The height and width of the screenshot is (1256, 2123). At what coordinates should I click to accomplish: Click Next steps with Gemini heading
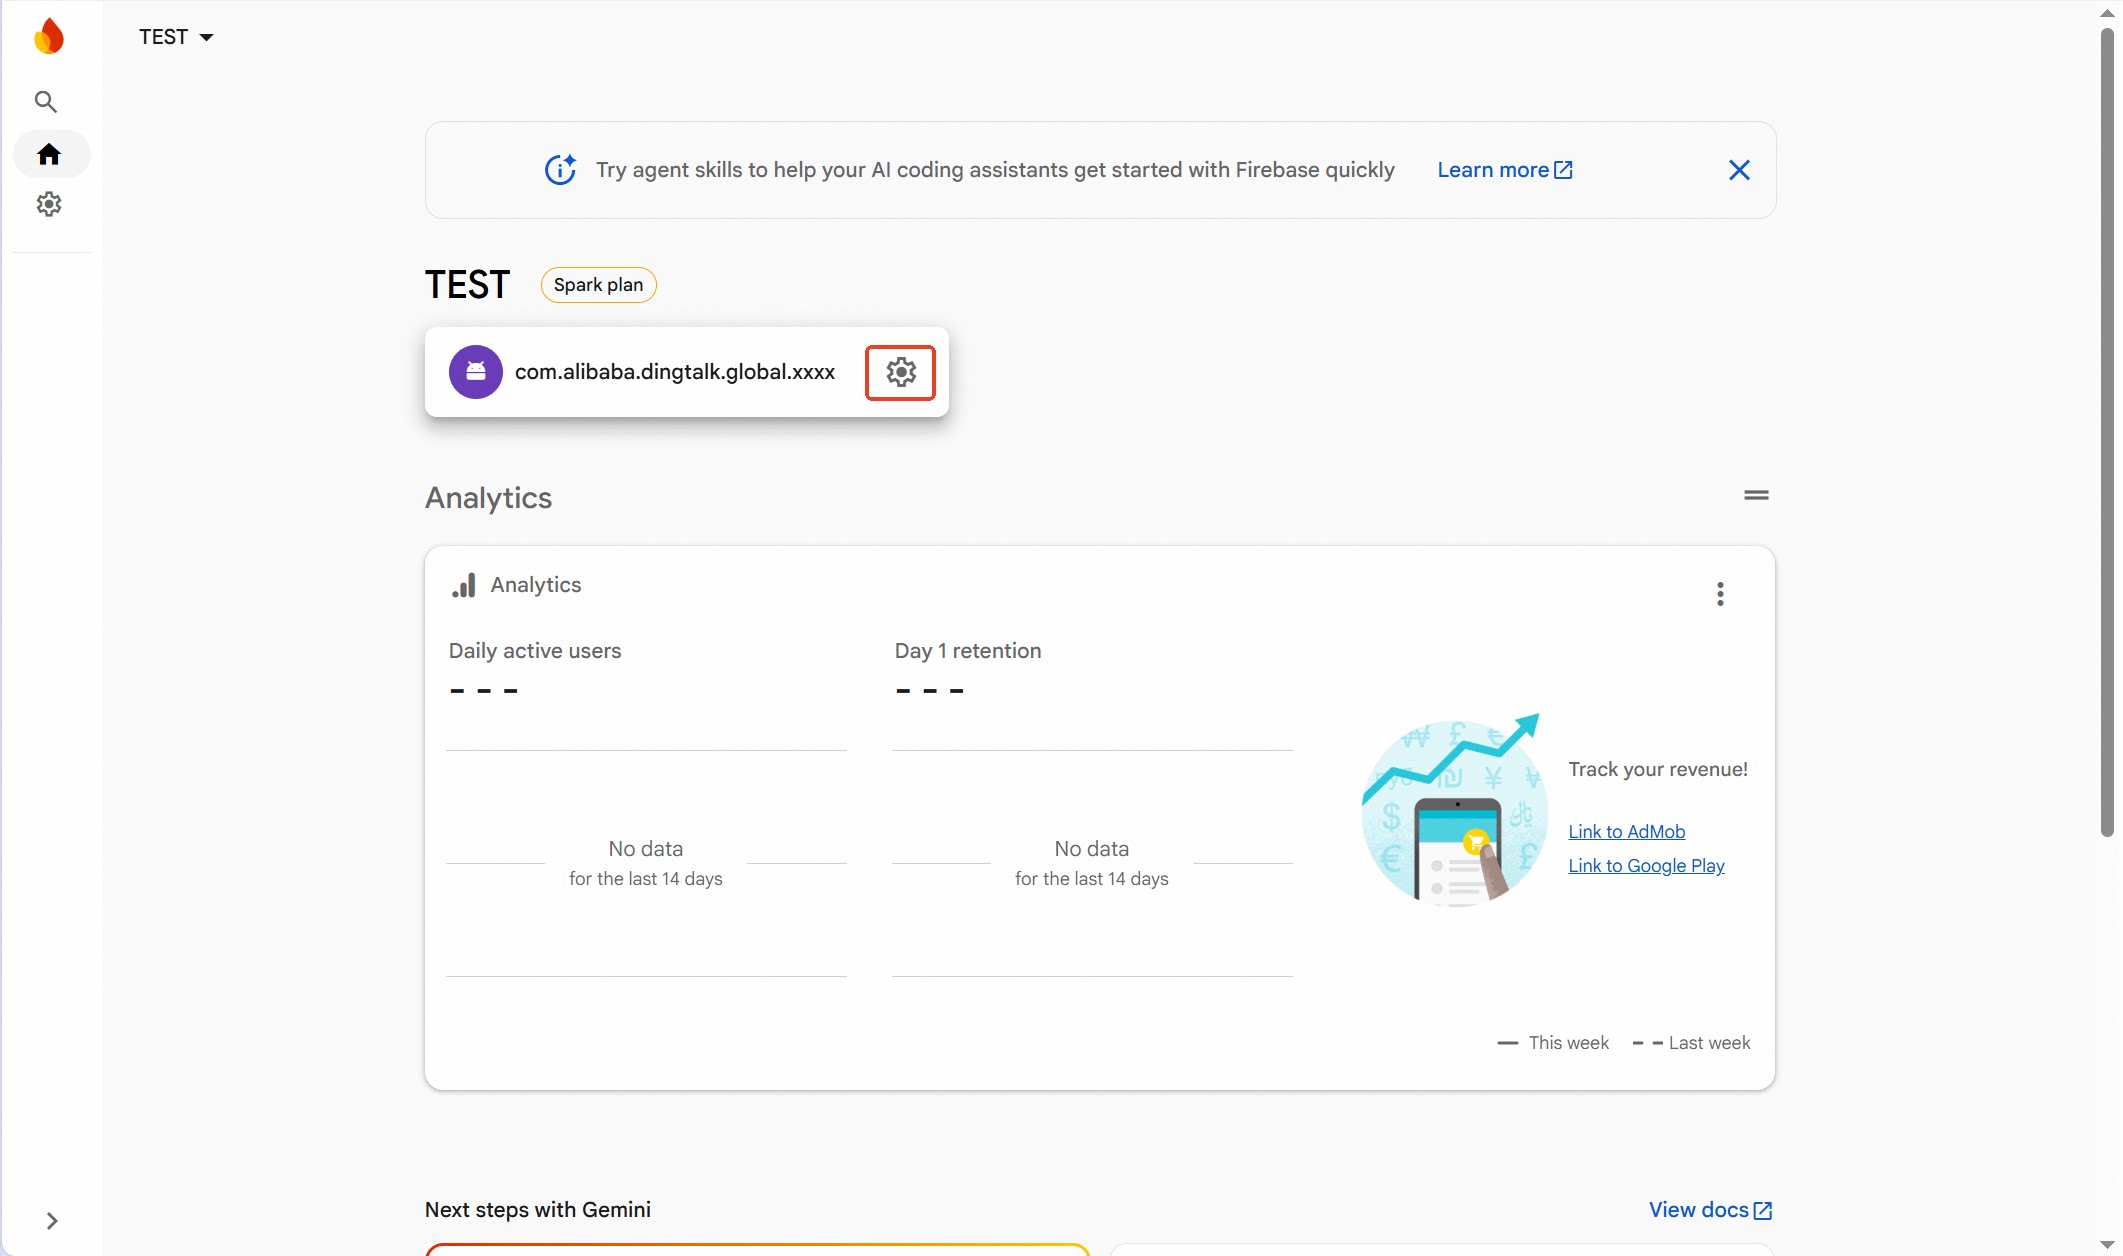pos(538,1210)
